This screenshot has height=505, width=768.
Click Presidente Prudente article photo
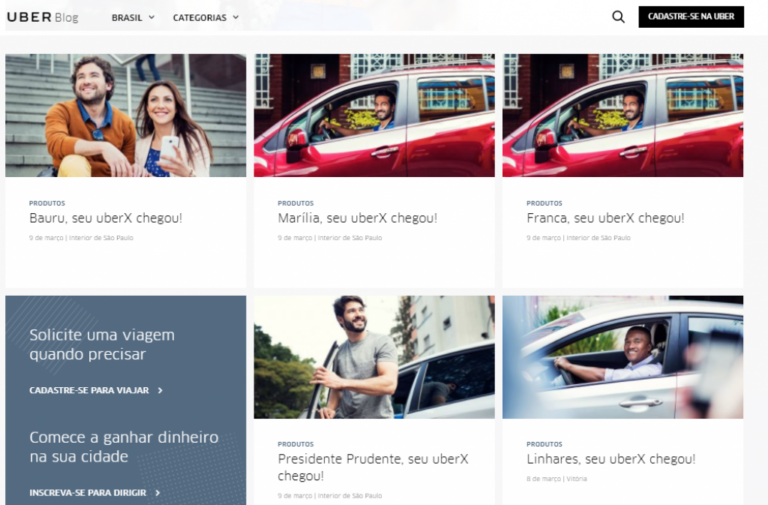(374, 357)
